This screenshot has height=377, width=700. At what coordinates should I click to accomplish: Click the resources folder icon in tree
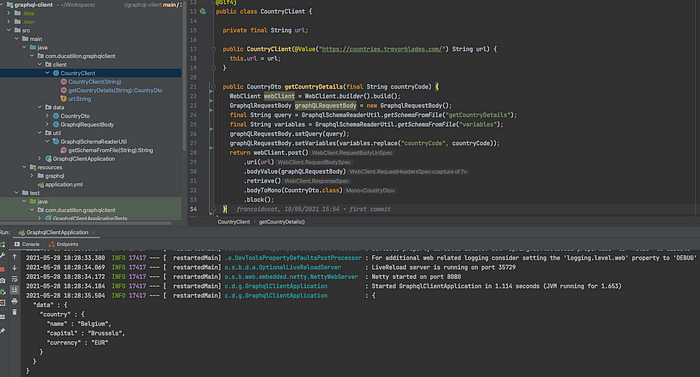[33, 168]
